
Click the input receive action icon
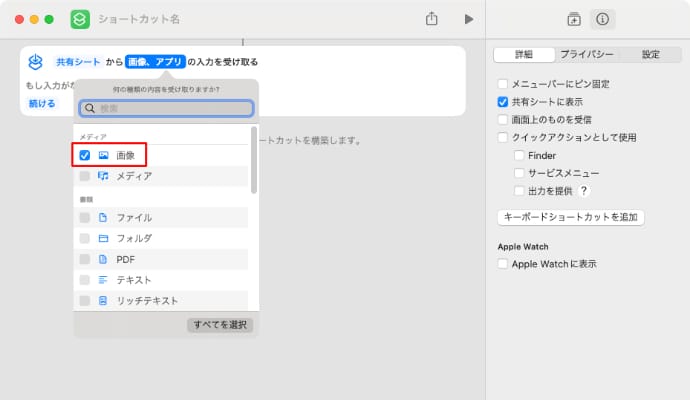[x=36, y=62]
